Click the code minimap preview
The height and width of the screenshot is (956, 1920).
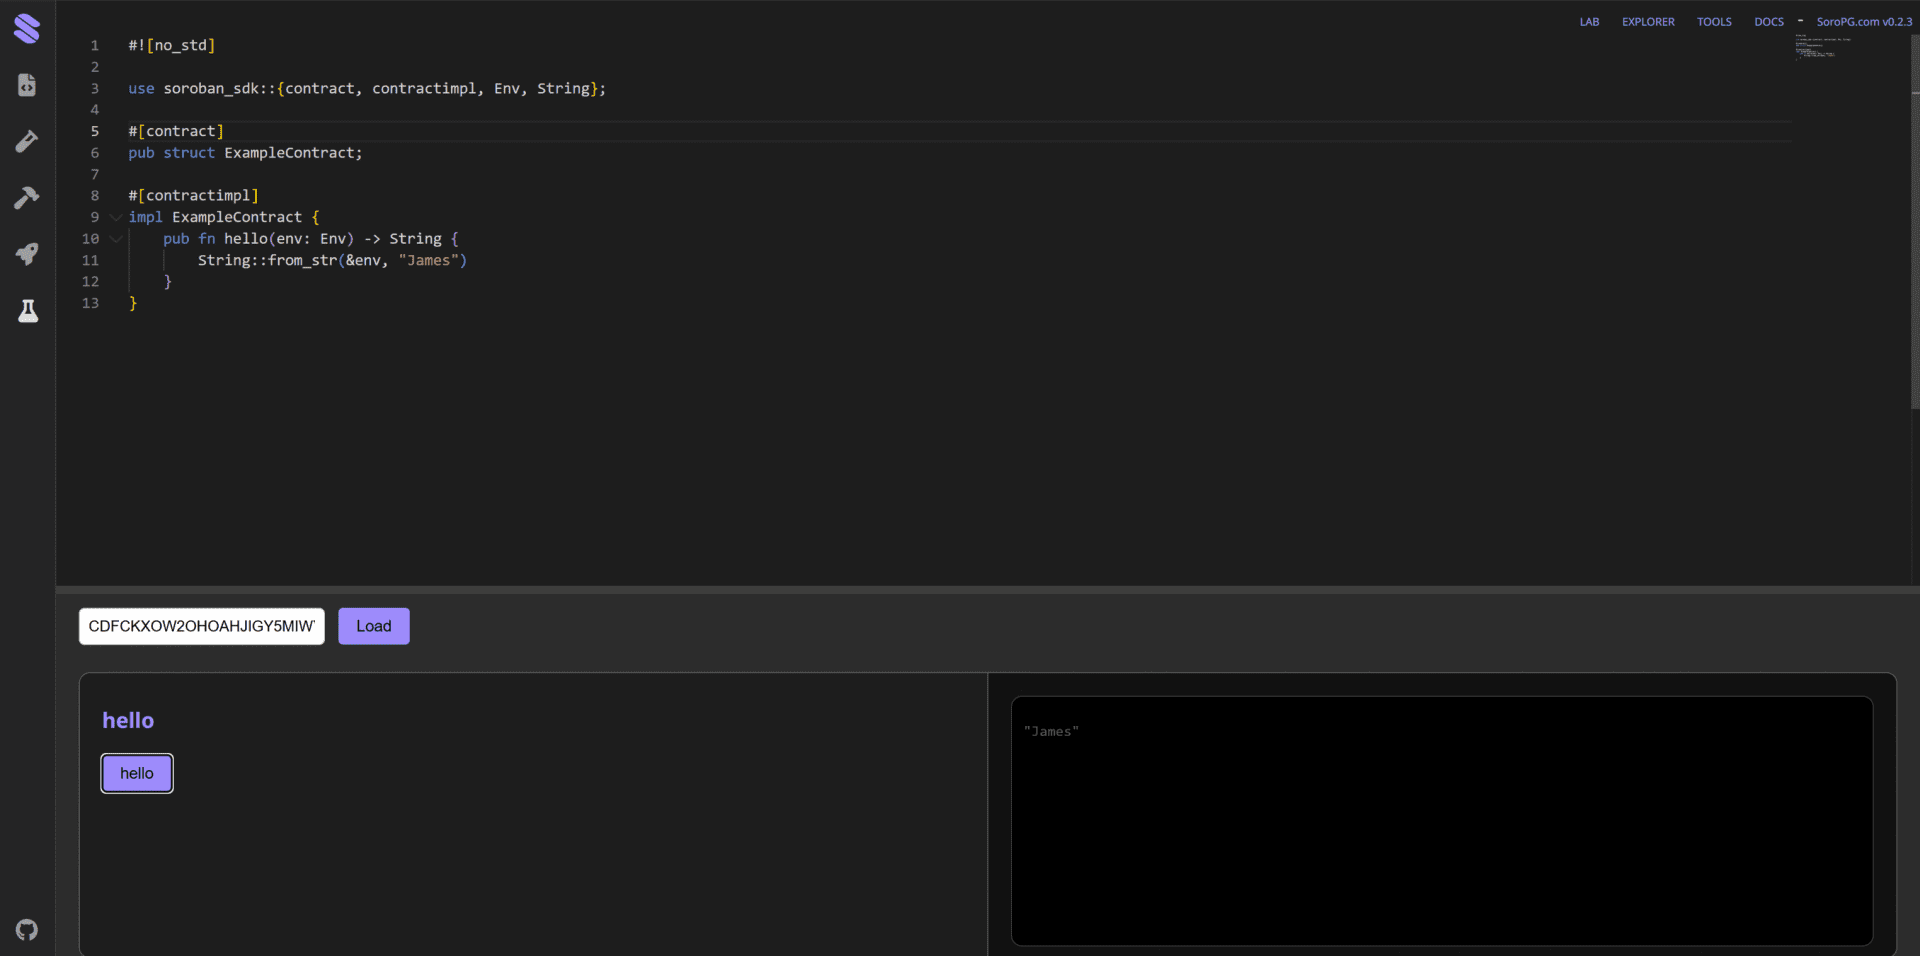tap(1820, 47)
